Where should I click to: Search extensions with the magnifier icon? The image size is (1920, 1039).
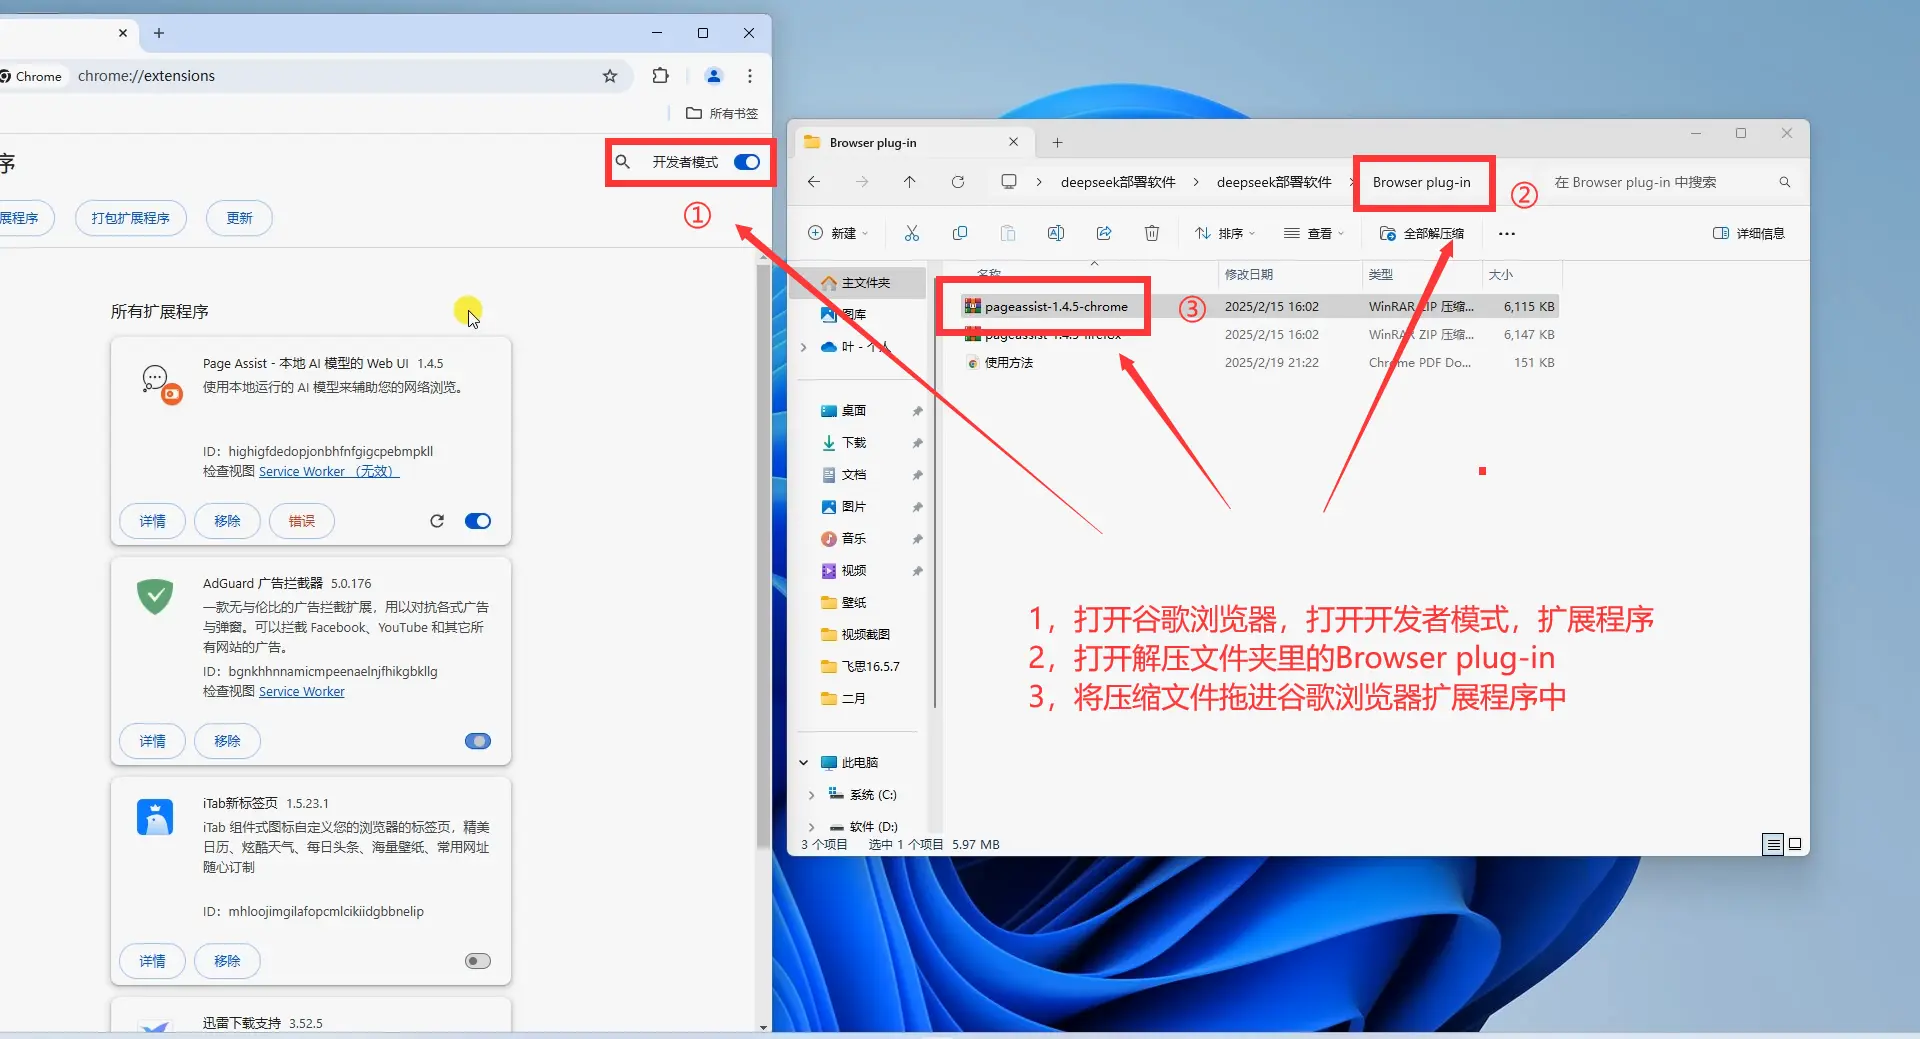[x=623, y=162]
